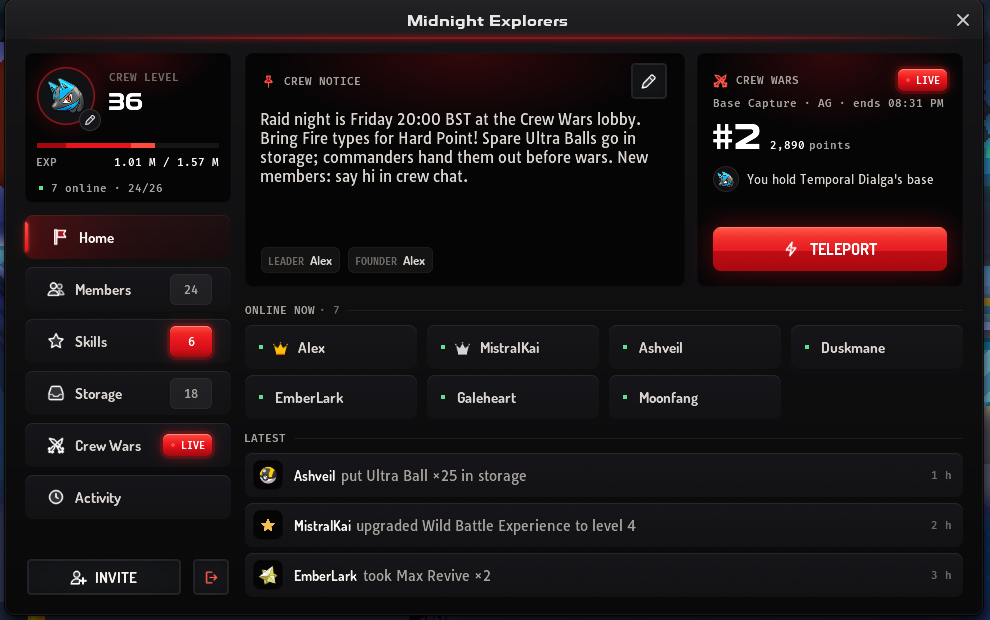Select online member Moonfang
This screenshot has width=990, height=620.
pos(695,398)
